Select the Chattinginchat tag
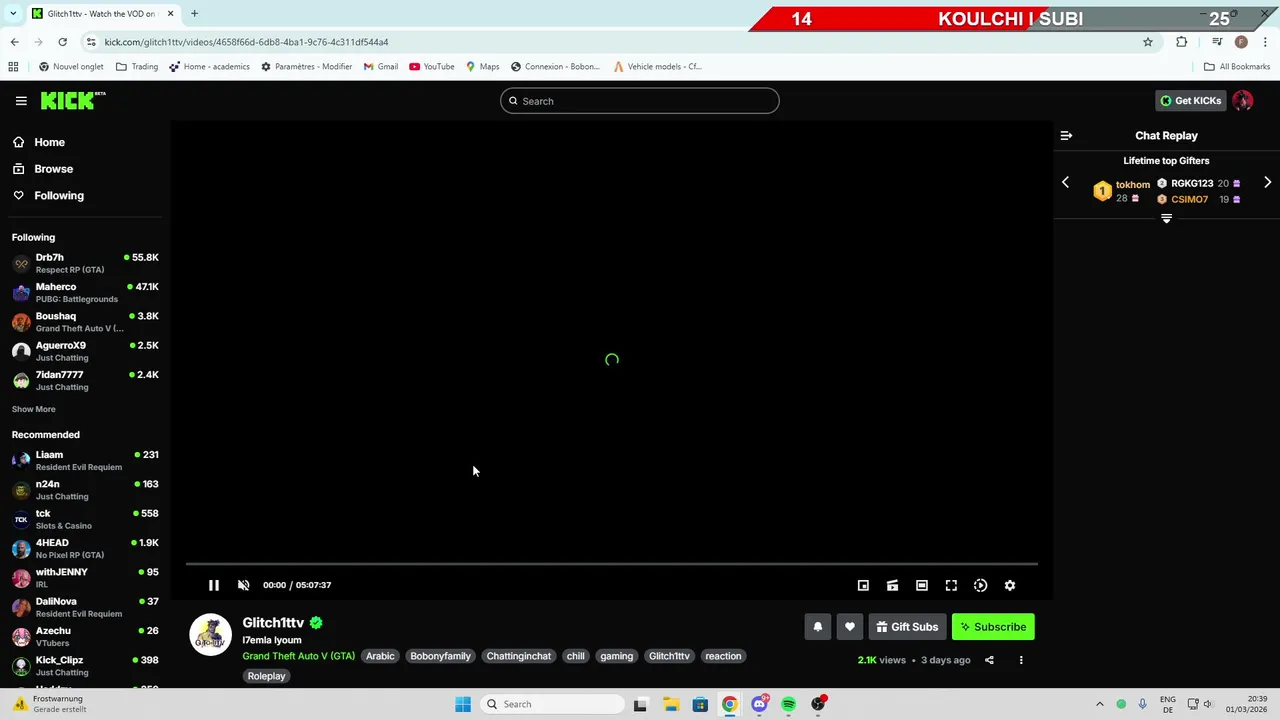The height and width of the screenshot is (720, 1280). tap(519, 656)
